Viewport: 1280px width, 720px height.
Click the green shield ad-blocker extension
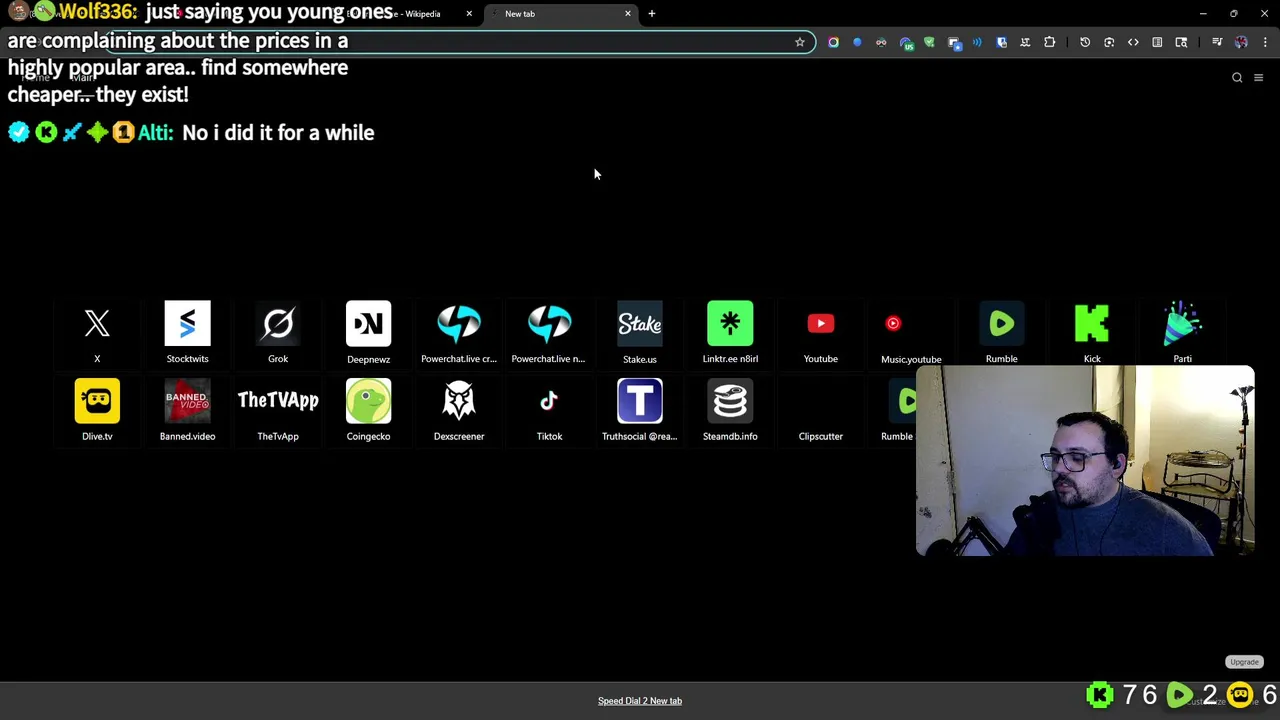point(929,42)
